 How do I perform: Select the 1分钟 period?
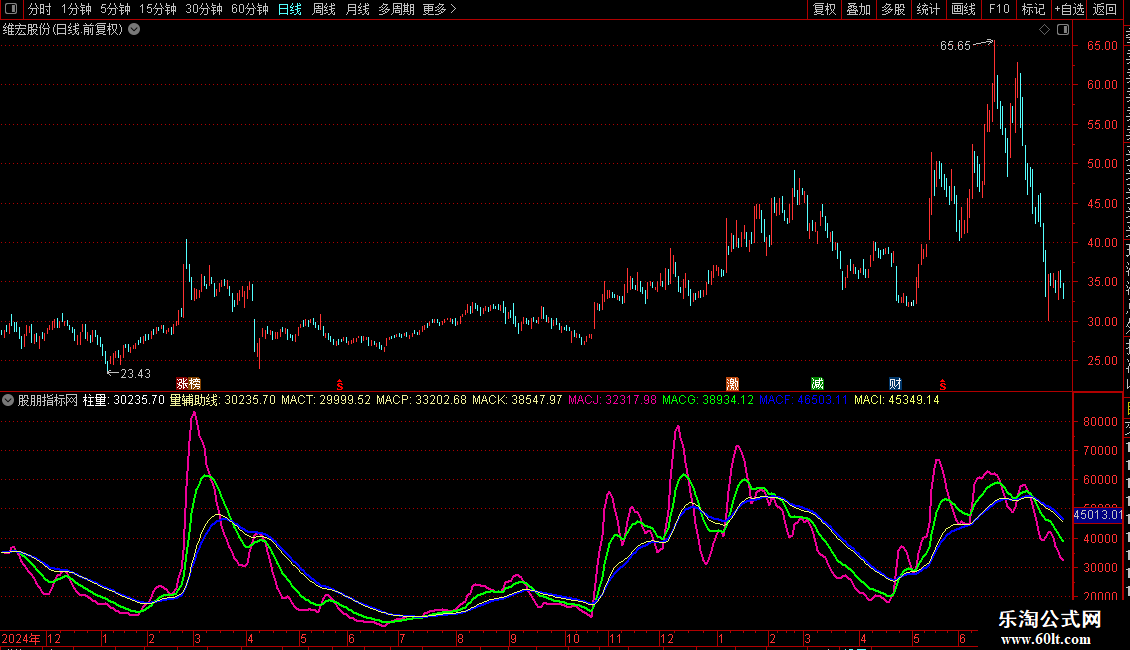pyautogui.click(x=76, y=9)
